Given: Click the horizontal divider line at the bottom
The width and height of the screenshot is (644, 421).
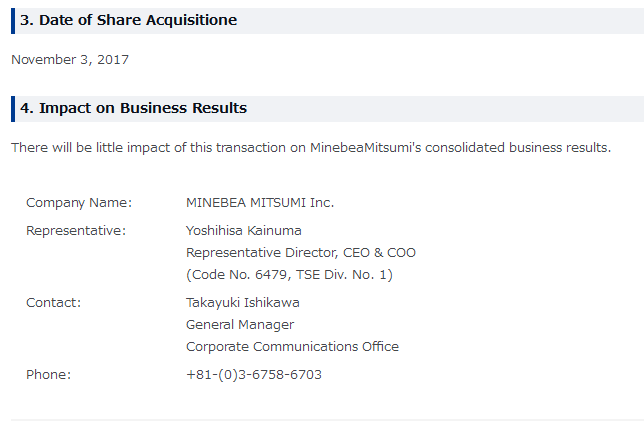Looking at the screenshot, I should pyautogui.click(x=322, y=419).
